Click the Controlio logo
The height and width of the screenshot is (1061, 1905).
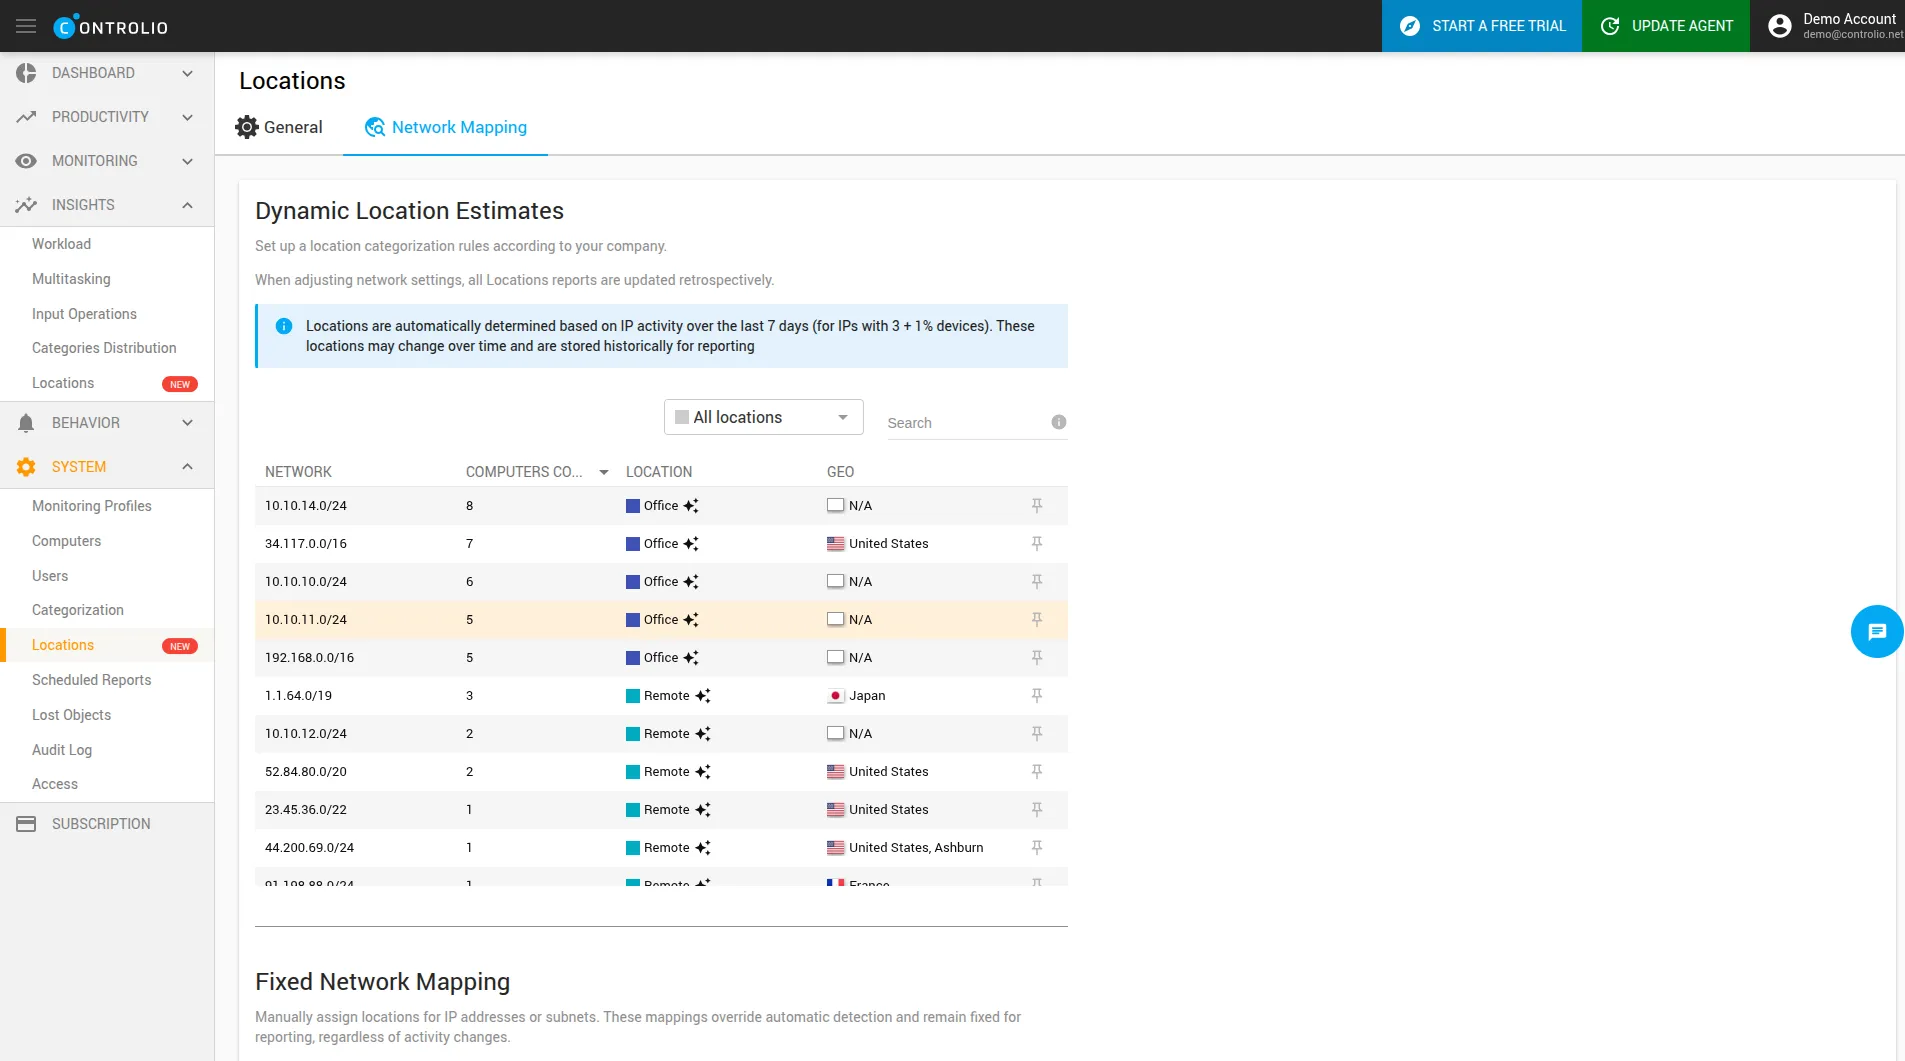pos(110,27)
